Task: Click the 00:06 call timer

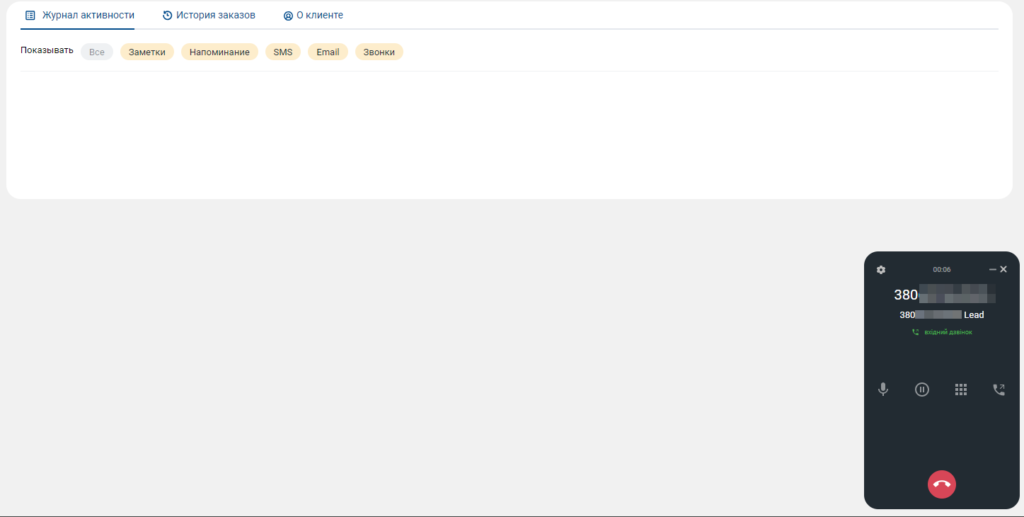Action: pyautogui.click(x=941, y=270)
